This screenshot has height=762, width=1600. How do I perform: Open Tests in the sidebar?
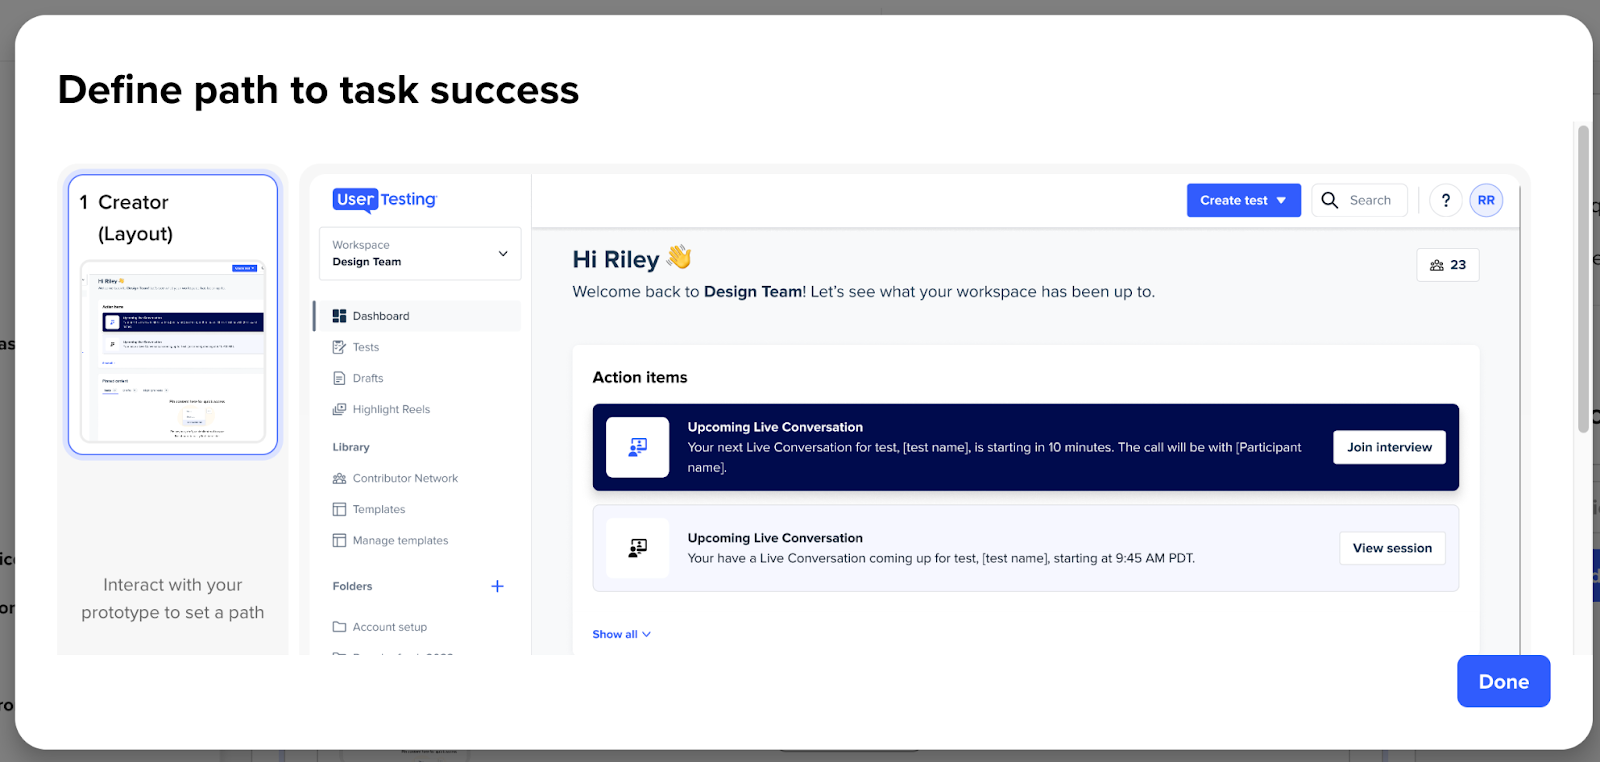366,347
